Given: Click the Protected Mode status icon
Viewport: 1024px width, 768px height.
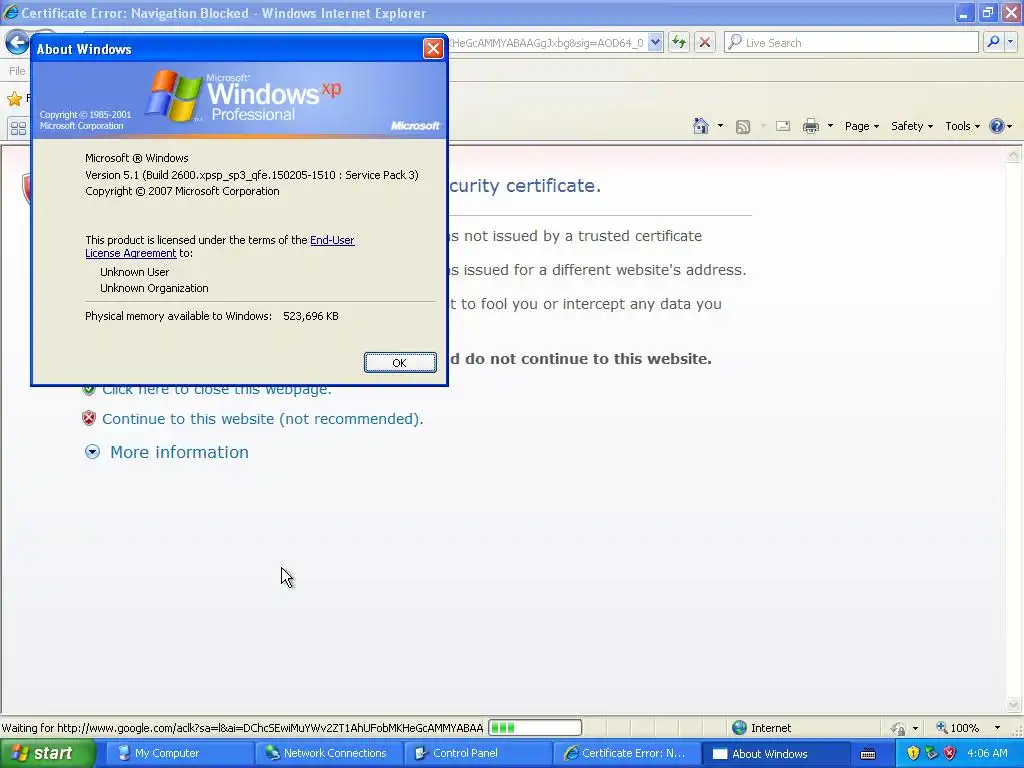Looking at the screenshot, I should pos(900,728).
